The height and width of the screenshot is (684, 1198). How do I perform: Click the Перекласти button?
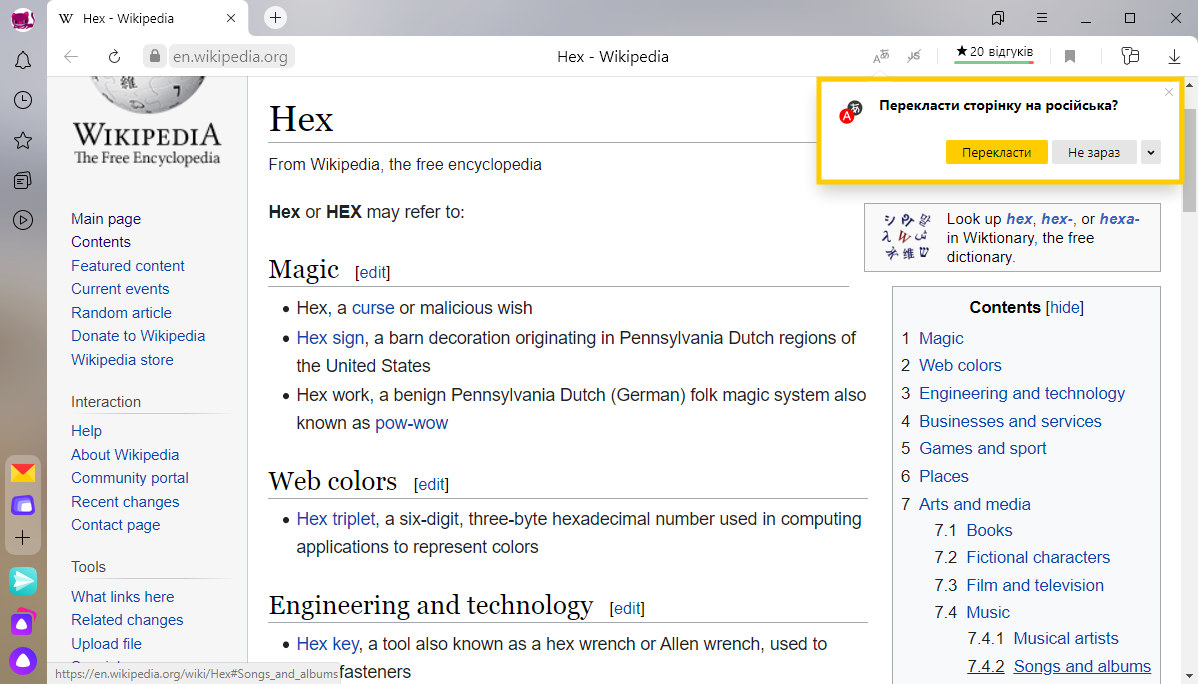(x=996, y=152)
